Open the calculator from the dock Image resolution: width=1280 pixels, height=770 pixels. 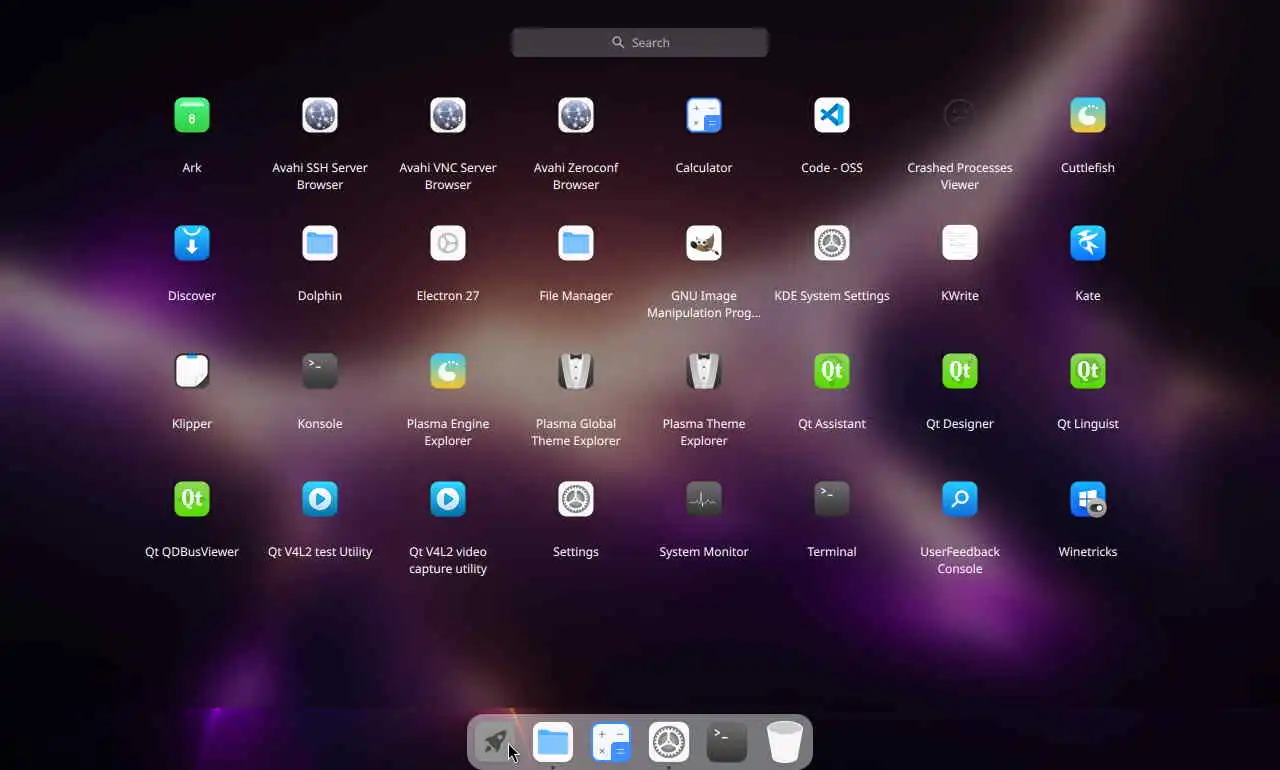611,742
